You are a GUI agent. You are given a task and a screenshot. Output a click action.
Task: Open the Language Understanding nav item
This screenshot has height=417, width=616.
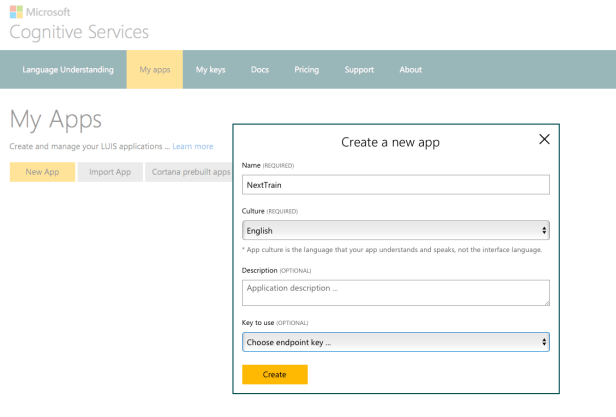click(68, 70)
